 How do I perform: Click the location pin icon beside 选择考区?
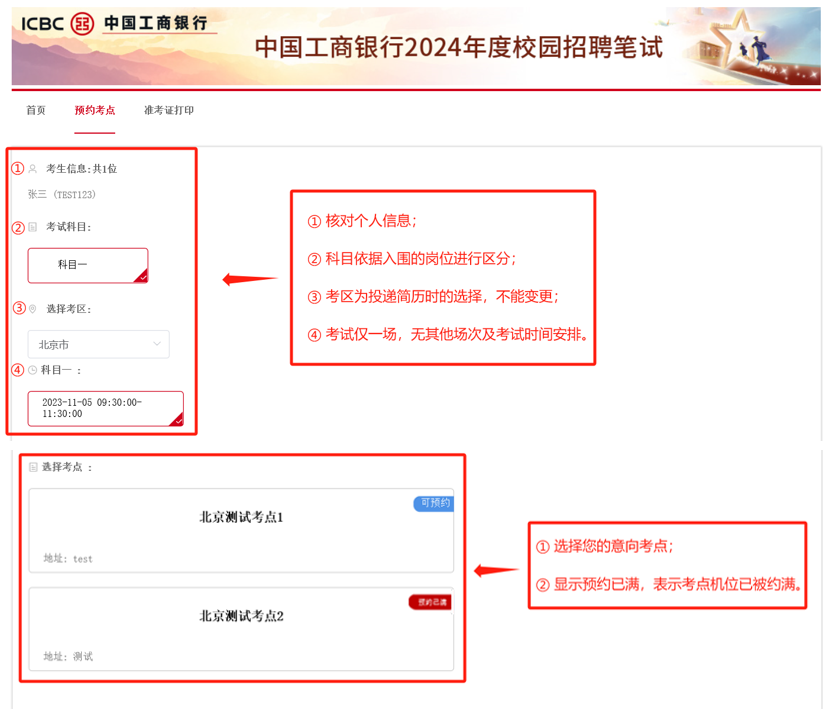pyautogui.click(x=33, y=309)
